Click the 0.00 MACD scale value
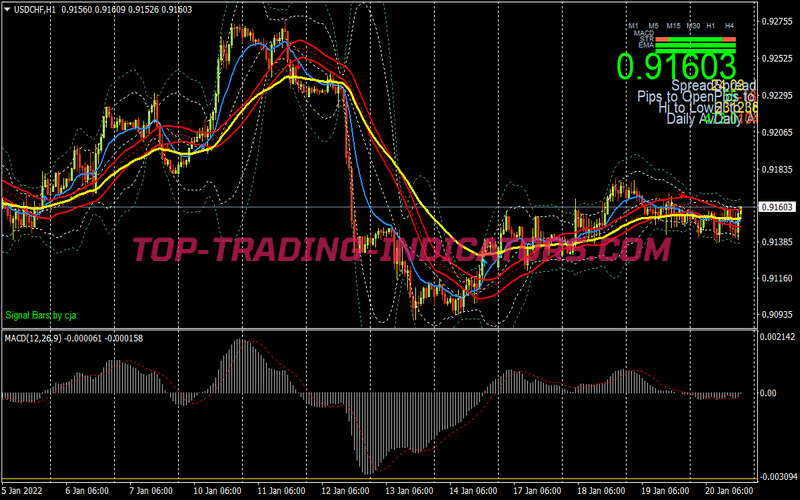This screenshot has width=800, height=500. 768,393
